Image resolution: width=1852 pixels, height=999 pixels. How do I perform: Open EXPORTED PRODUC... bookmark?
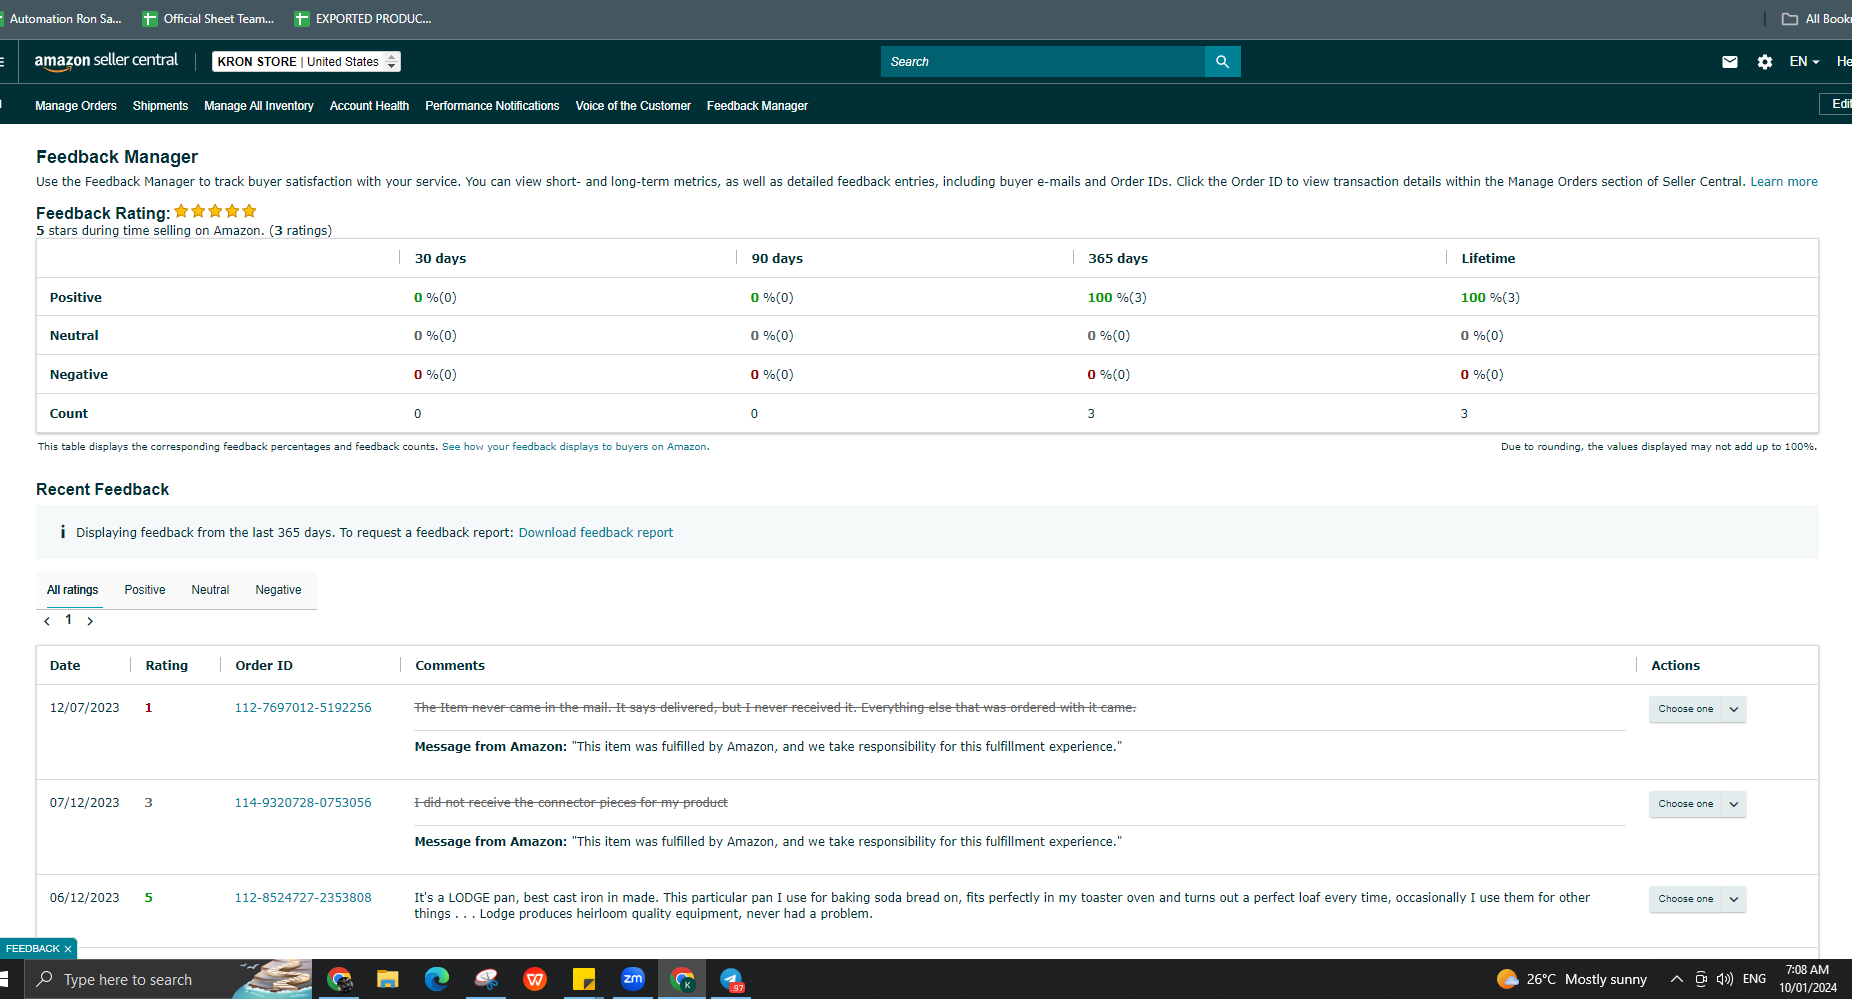point(363,19)
